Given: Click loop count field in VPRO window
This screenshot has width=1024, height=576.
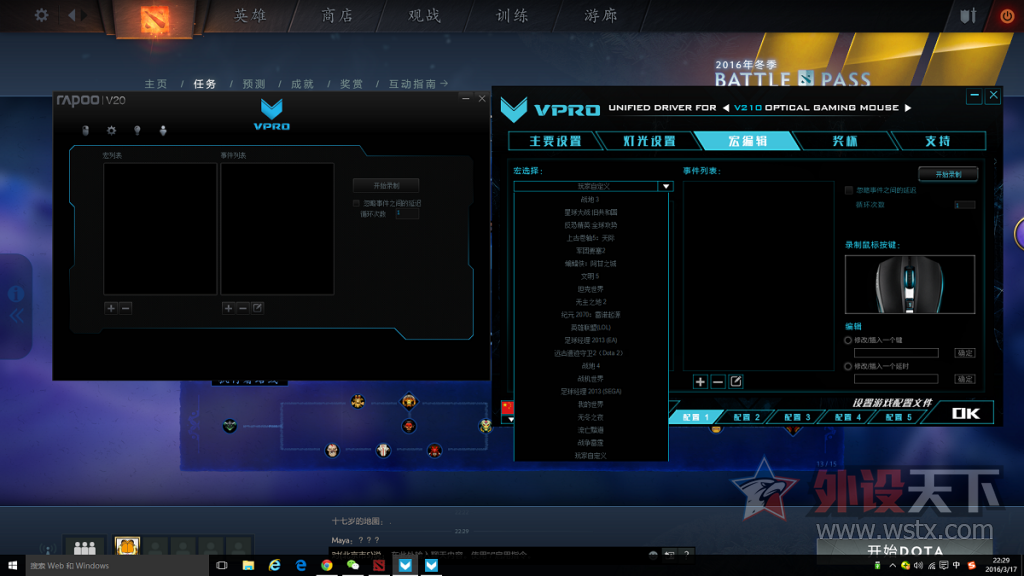Looking at the screenshot, I should pyautogui.click(x=965, y=205).
